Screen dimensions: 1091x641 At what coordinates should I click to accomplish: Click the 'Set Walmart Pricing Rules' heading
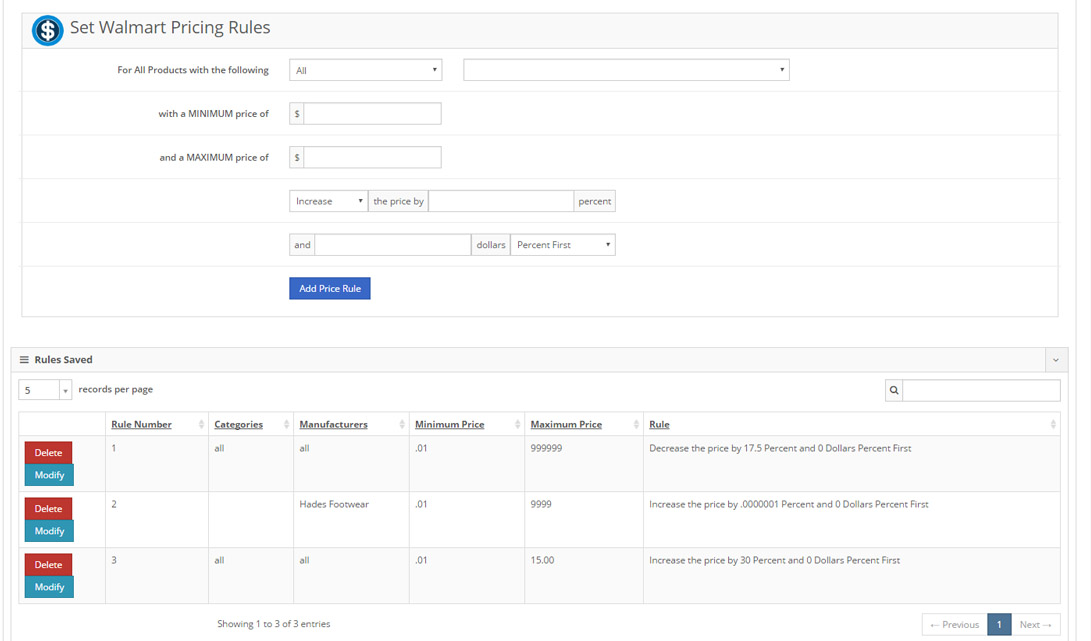tap(170, 28)
